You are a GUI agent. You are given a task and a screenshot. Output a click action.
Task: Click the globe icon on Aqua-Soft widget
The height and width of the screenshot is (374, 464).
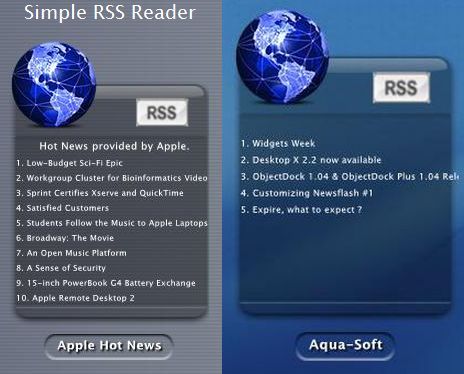click(282, 56)
